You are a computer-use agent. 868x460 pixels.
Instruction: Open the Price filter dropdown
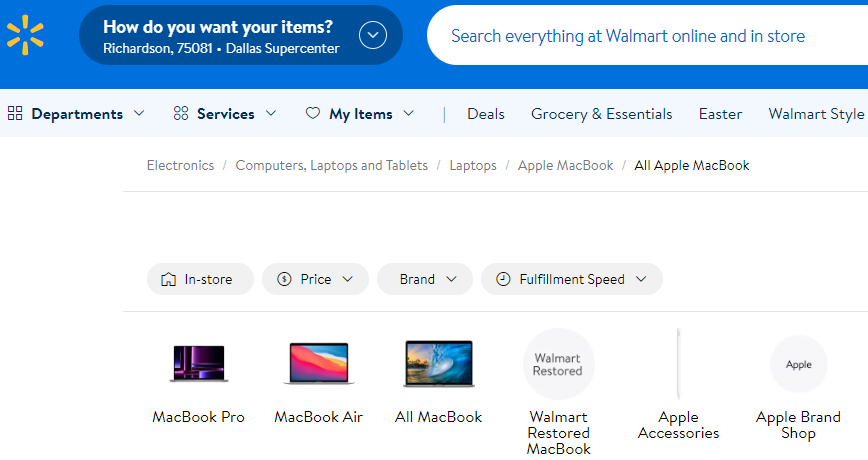pos(315,279)
